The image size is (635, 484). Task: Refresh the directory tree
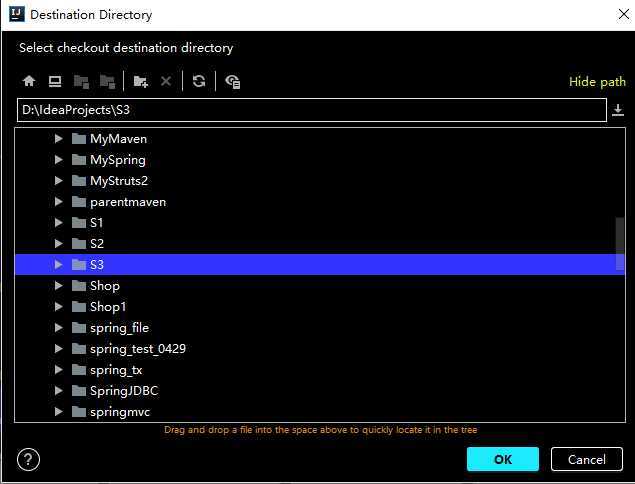pos(199,81)
